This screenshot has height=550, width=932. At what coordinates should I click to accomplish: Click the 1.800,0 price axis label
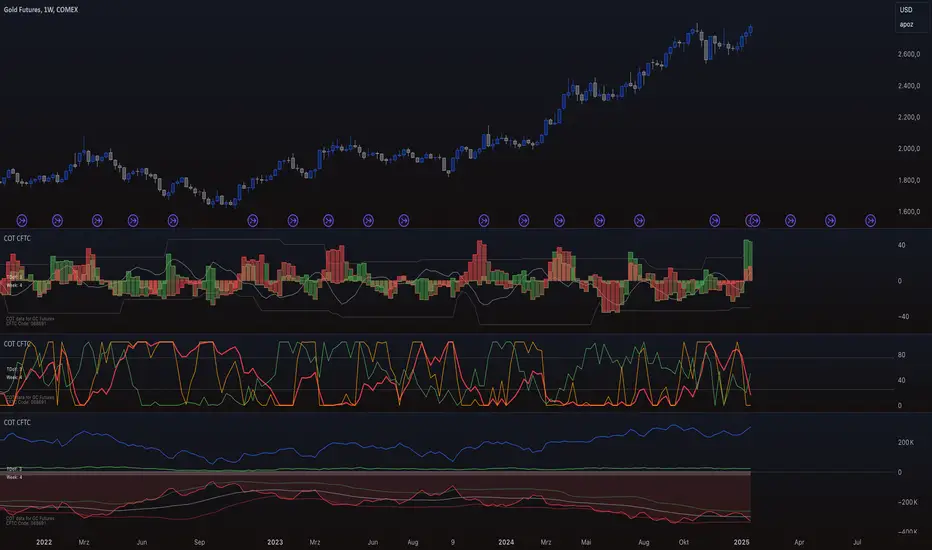coord(909,180)
